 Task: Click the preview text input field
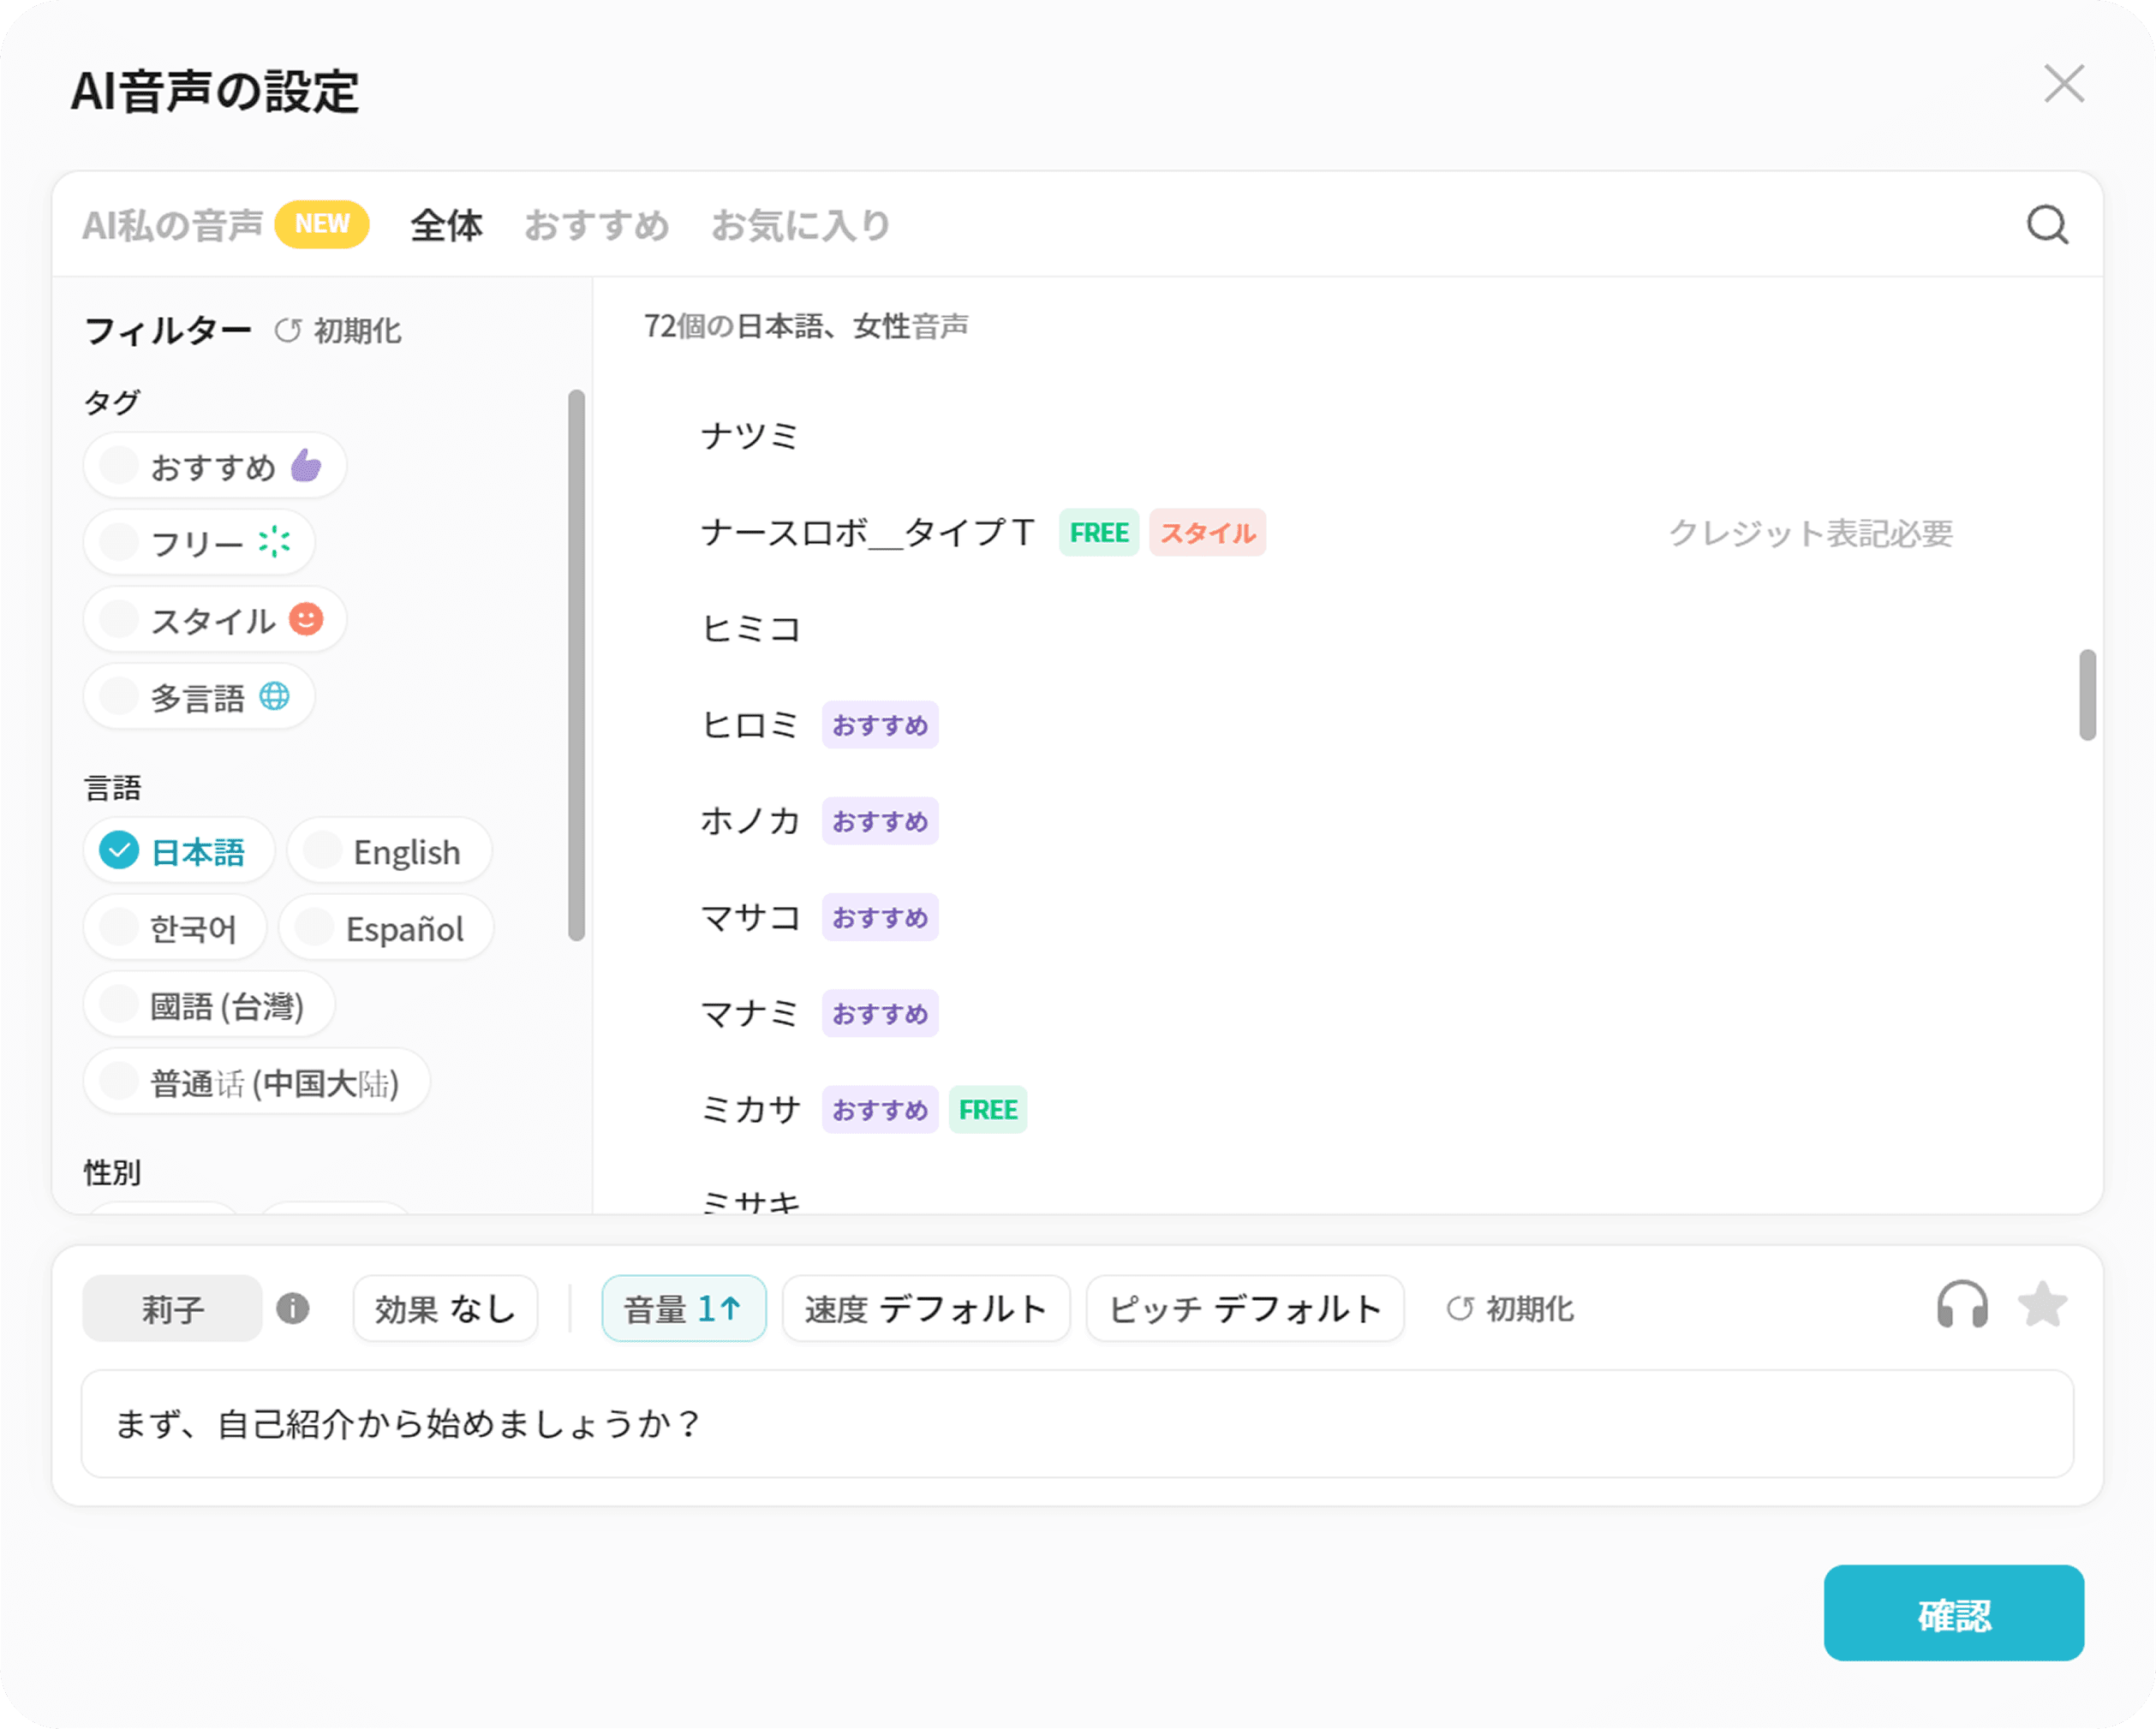tap(1076, 1423)
